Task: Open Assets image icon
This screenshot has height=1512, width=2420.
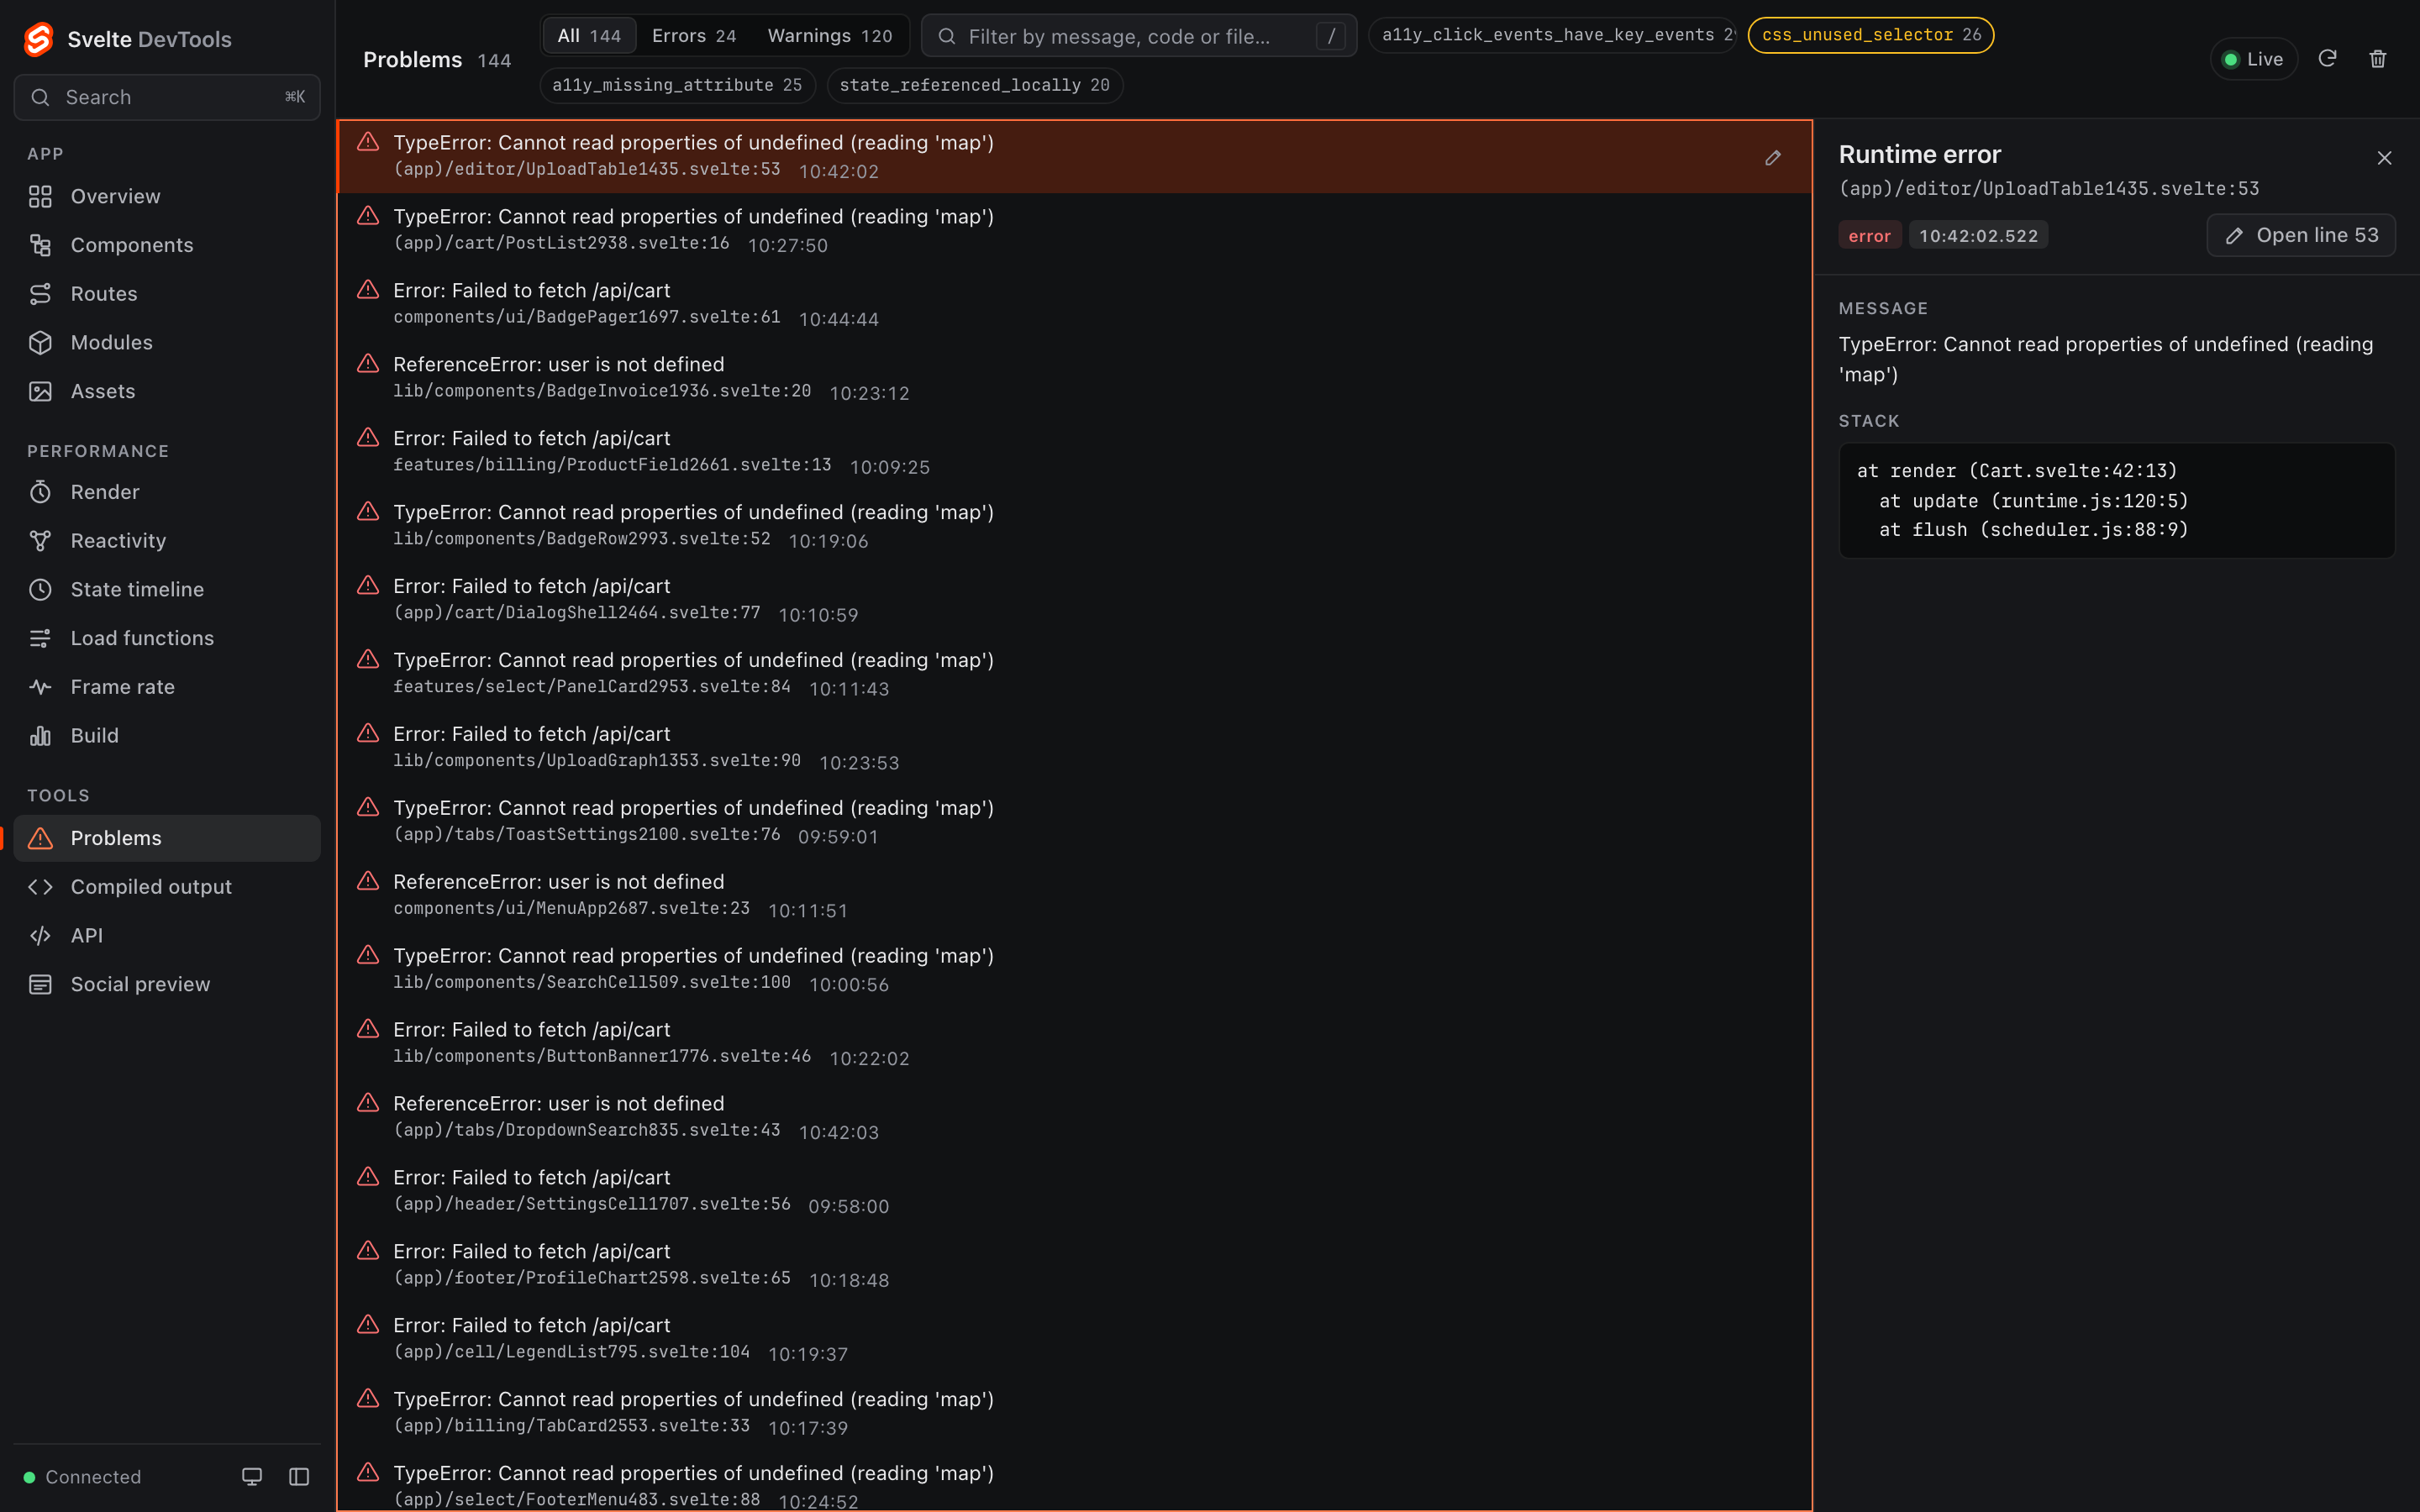Action: click(x=40, y=391)
